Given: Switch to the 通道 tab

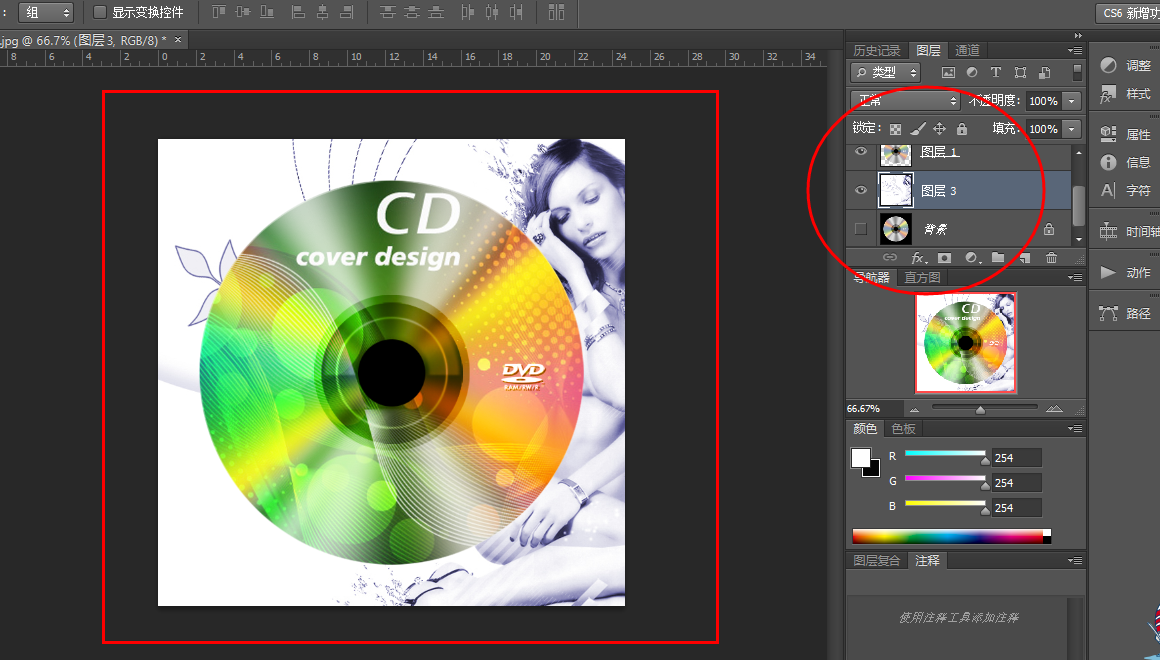Looking at the screenshot, I should (x=967, y=50).
